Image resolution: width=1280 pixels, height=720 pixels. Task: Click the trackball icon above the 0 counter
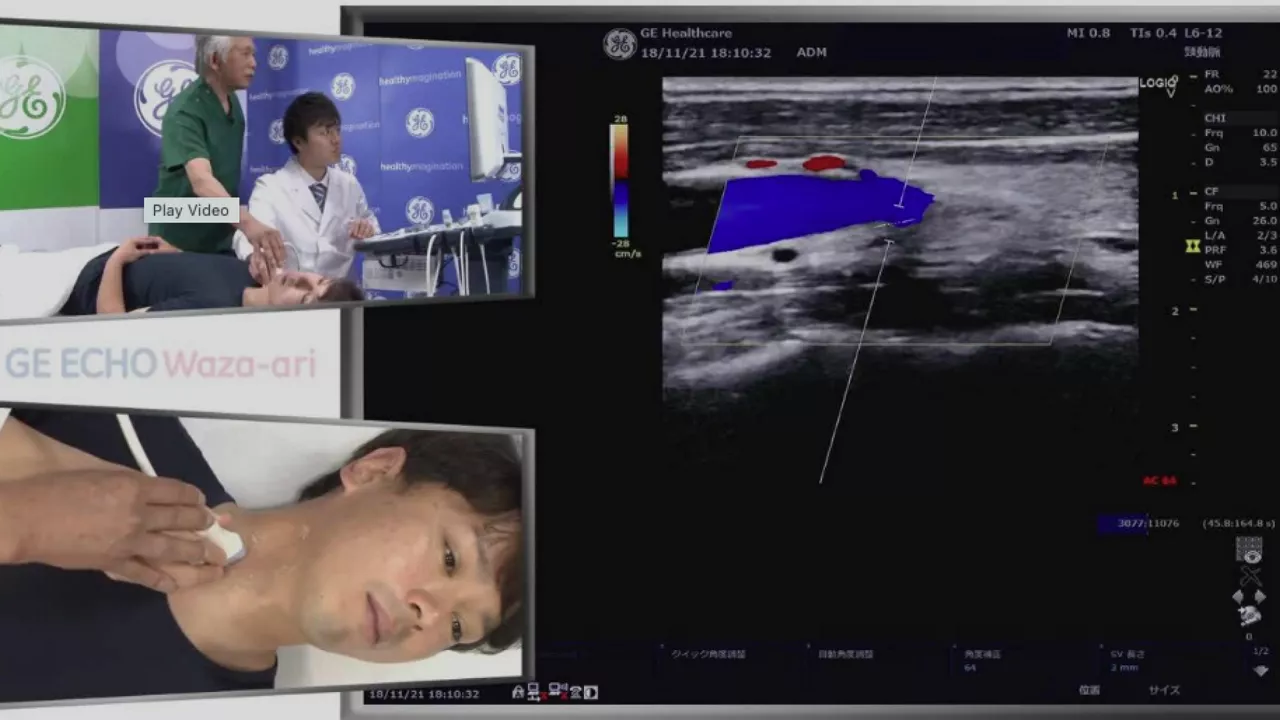pyautogui.click(x=1249, y=616)
